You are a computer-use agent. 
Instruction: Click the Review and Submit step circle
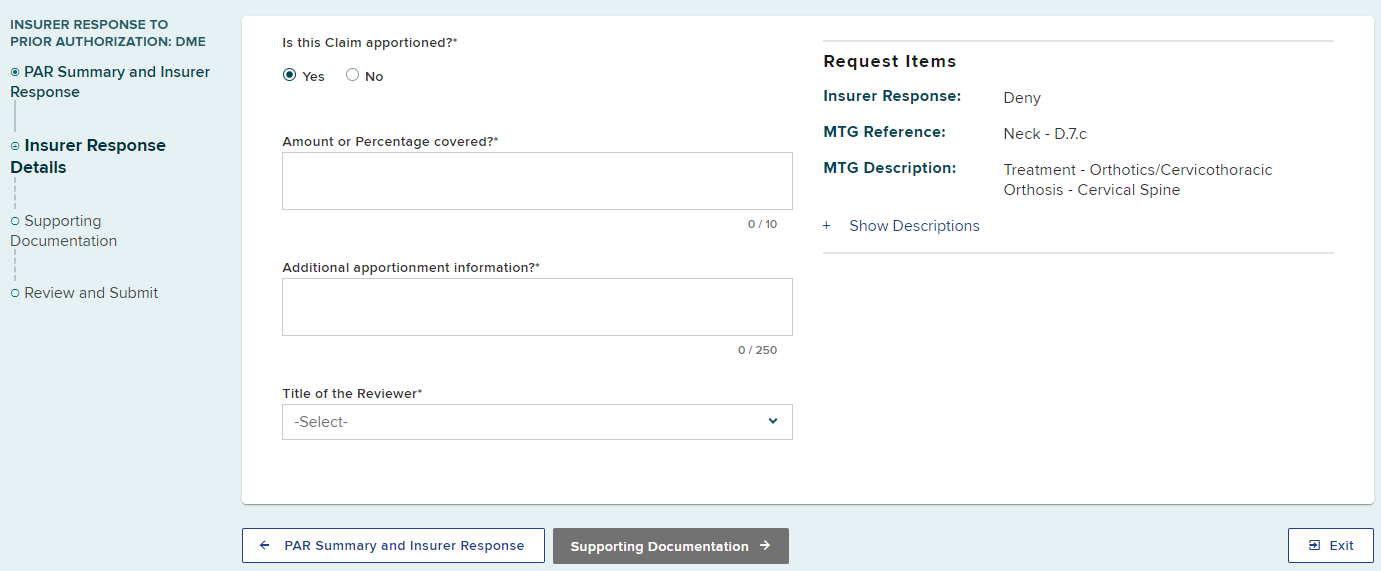pos(15,293)
